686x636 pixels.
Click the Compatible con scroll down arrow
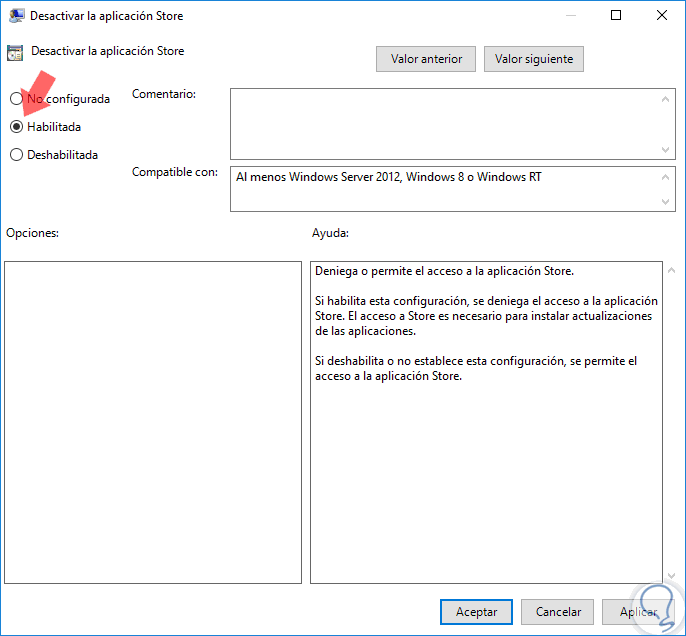665,202
